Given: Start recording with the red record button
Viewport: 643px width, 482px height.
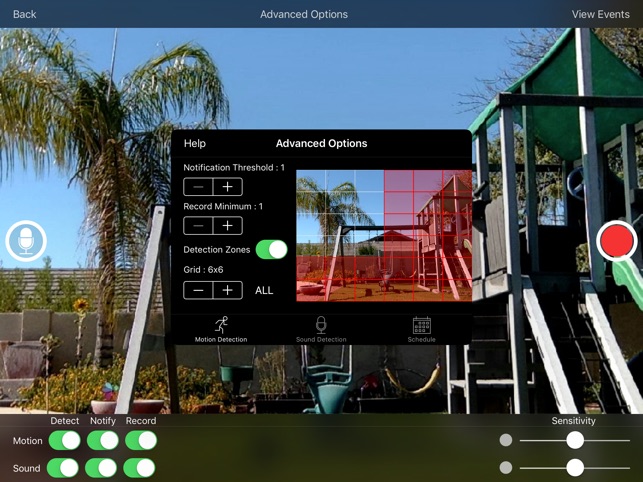Looking at the screenshot, I should (x=616, y=241).
